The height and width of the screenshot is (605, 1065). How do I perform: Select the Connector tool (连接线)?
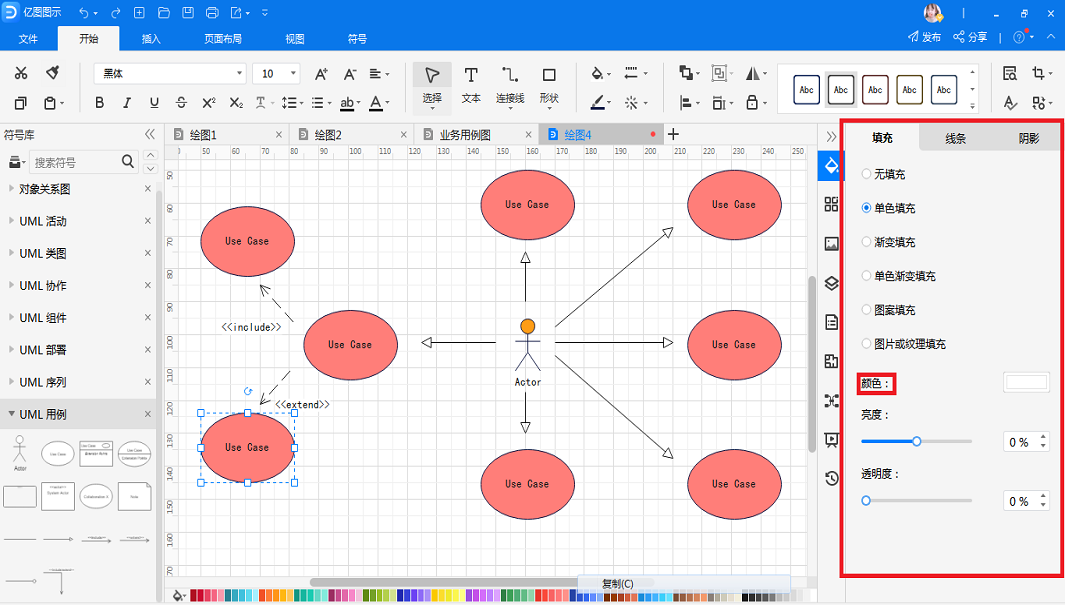click(x=509, y=84)
